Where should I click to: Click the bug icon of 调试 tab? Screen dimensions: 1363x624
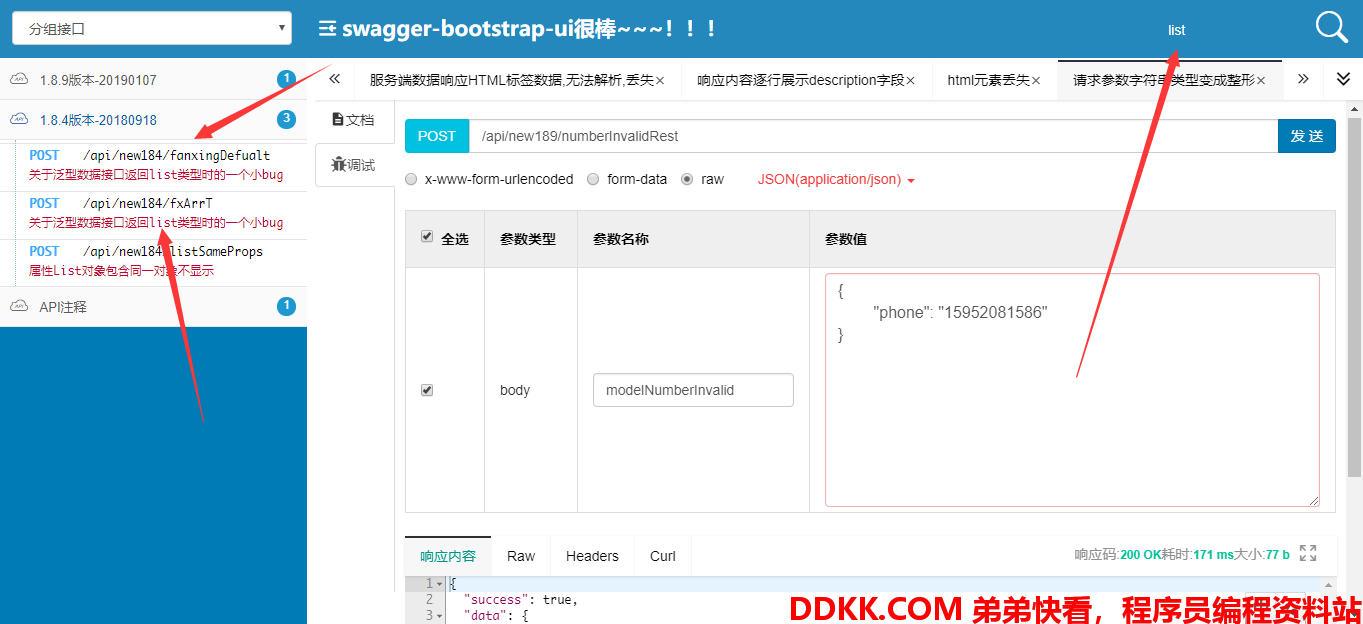tap(338, 165)
